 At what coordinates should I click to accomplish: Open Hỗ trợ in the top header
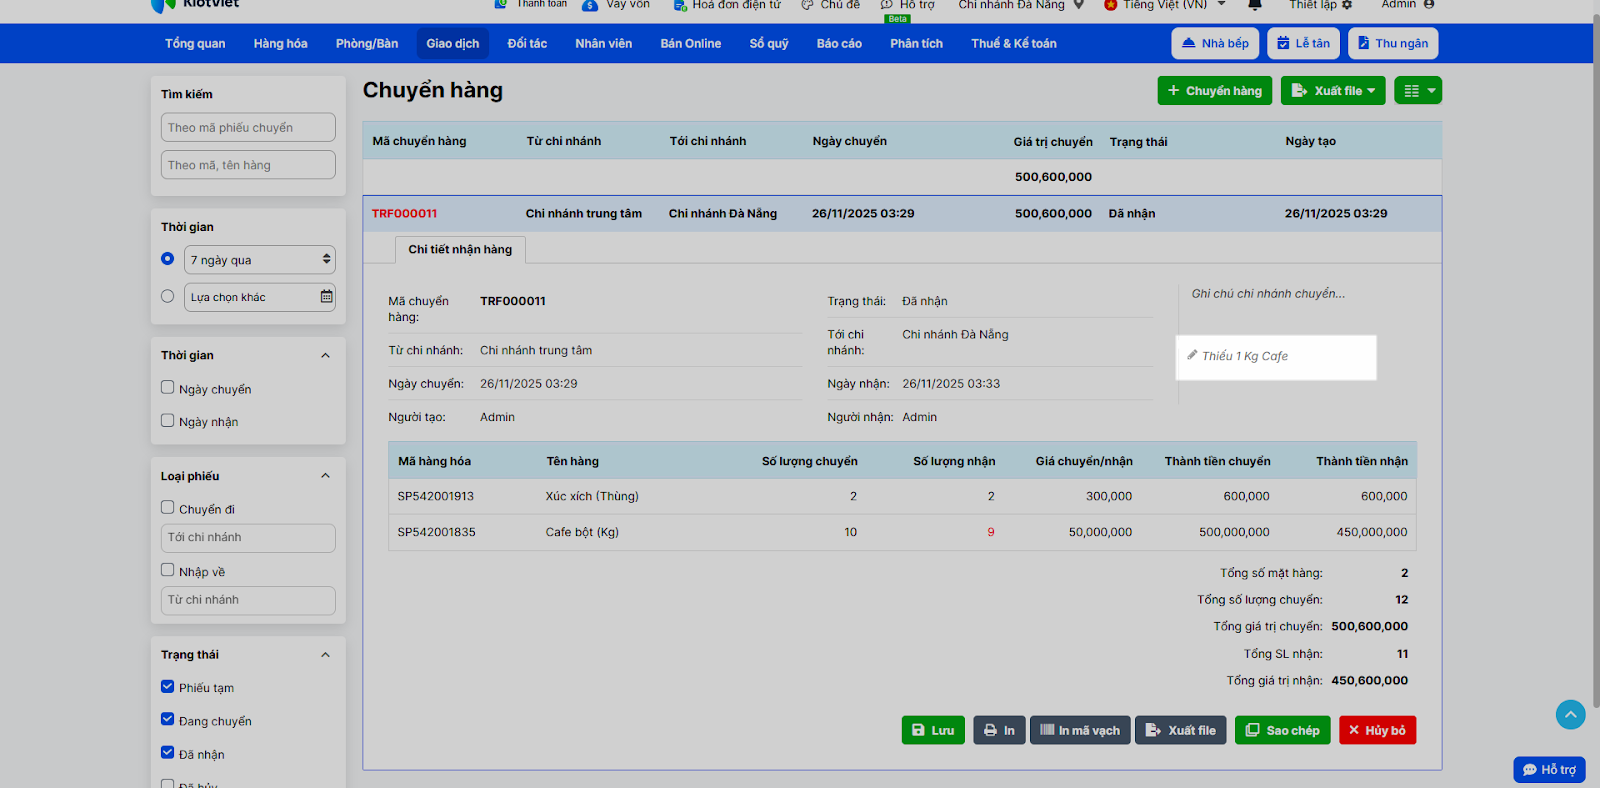click(x=908, y=5)
